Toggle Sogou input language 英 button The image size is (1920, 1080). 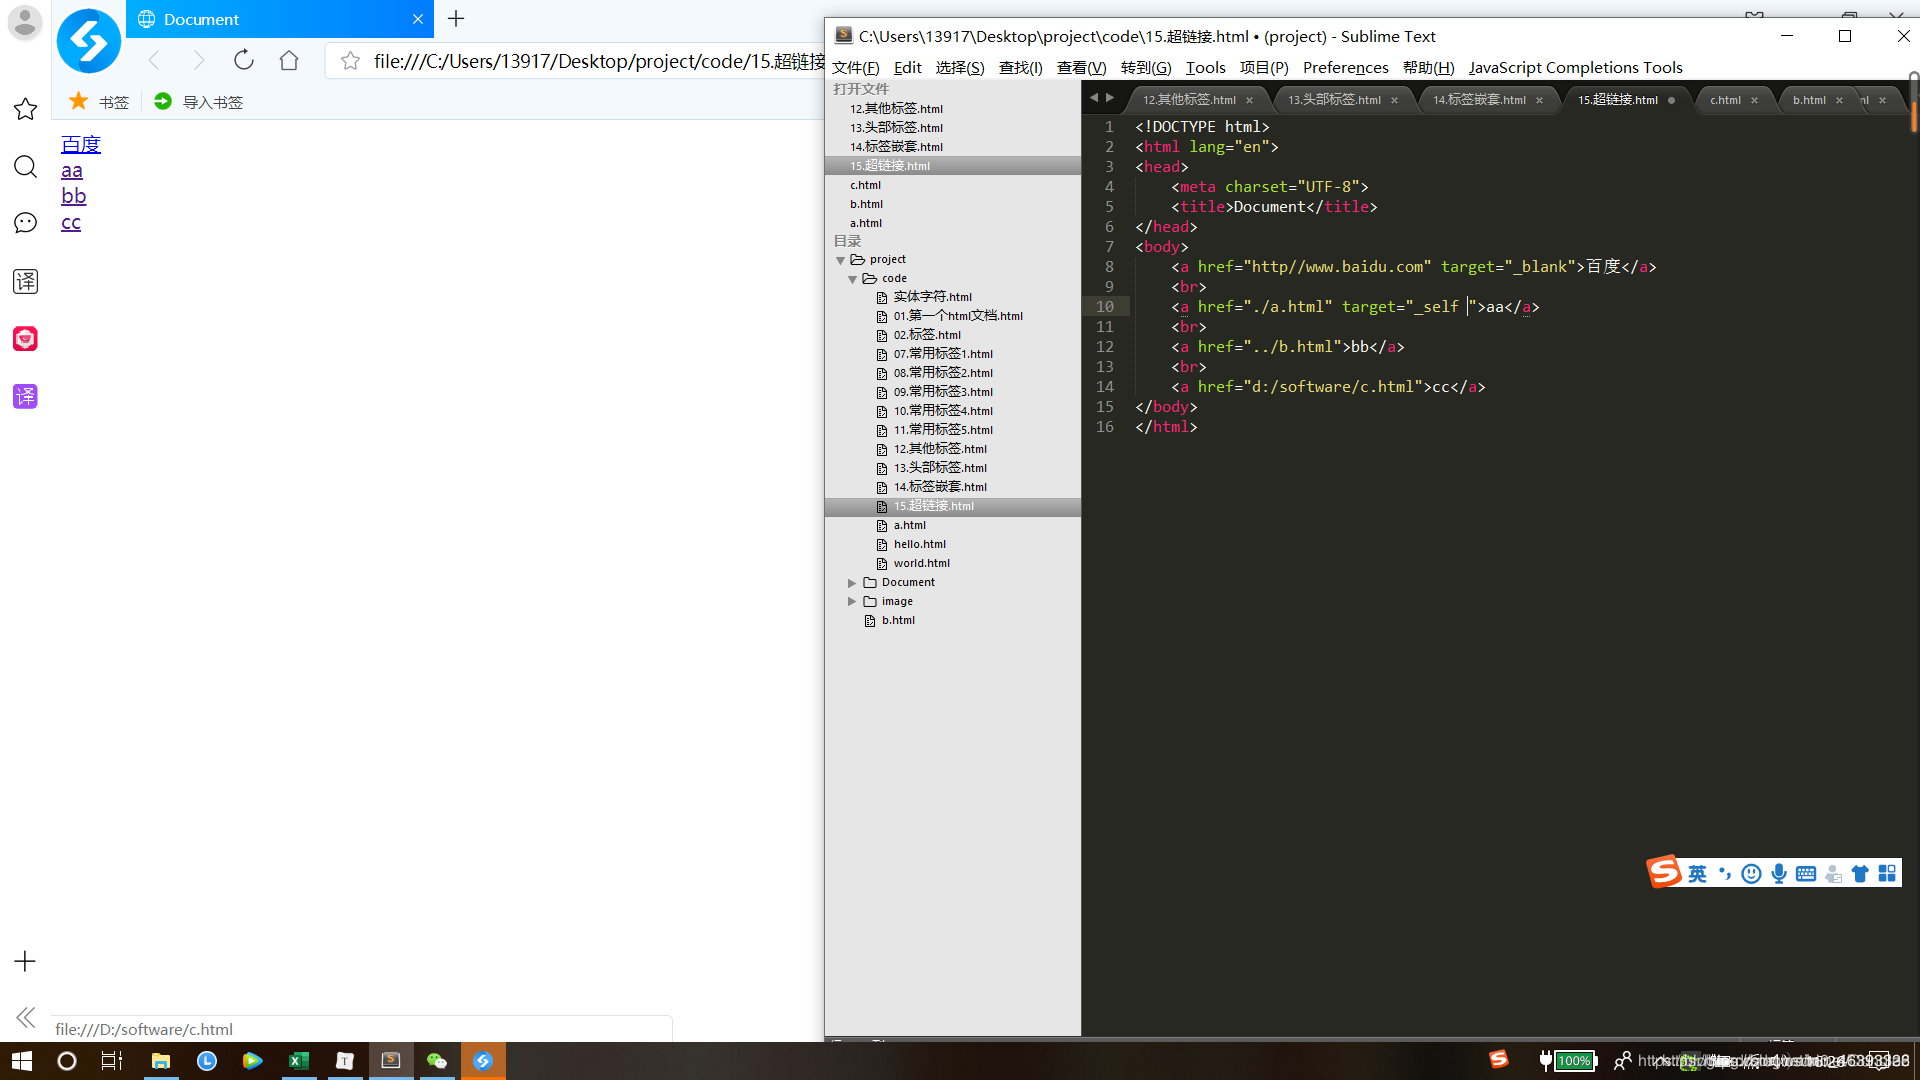pyautogui.click(x=1697, y=874)
